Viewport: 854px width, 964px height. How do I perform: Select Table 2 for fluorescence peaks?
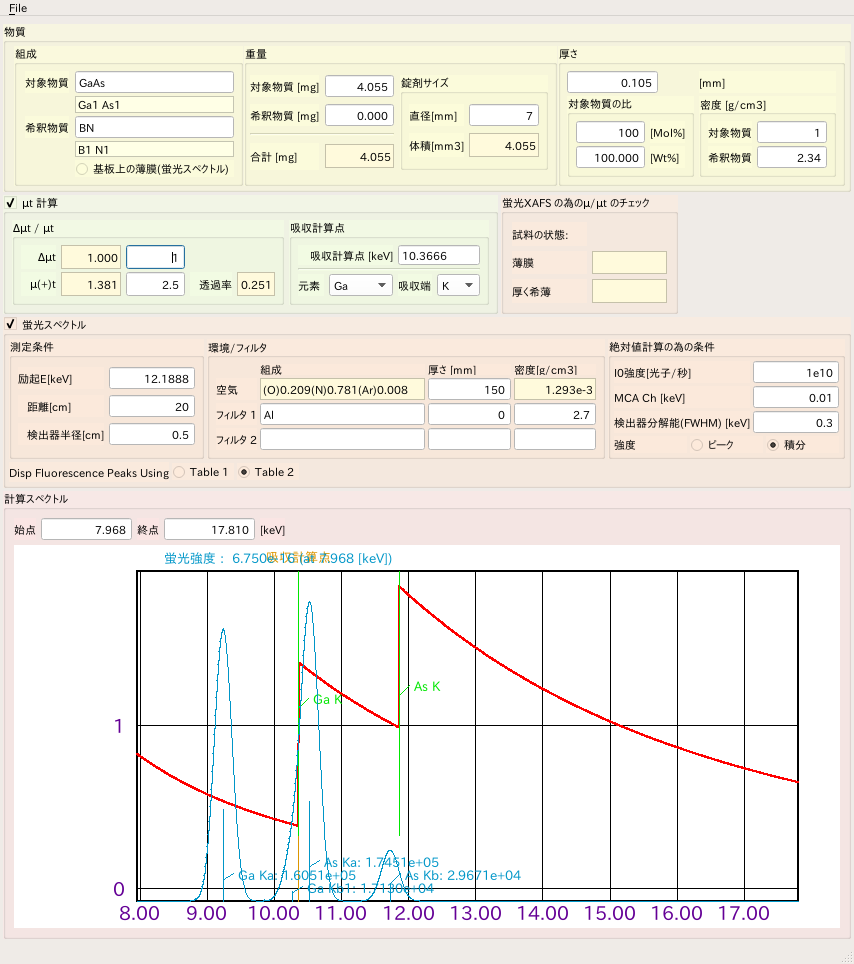(244, 472)
